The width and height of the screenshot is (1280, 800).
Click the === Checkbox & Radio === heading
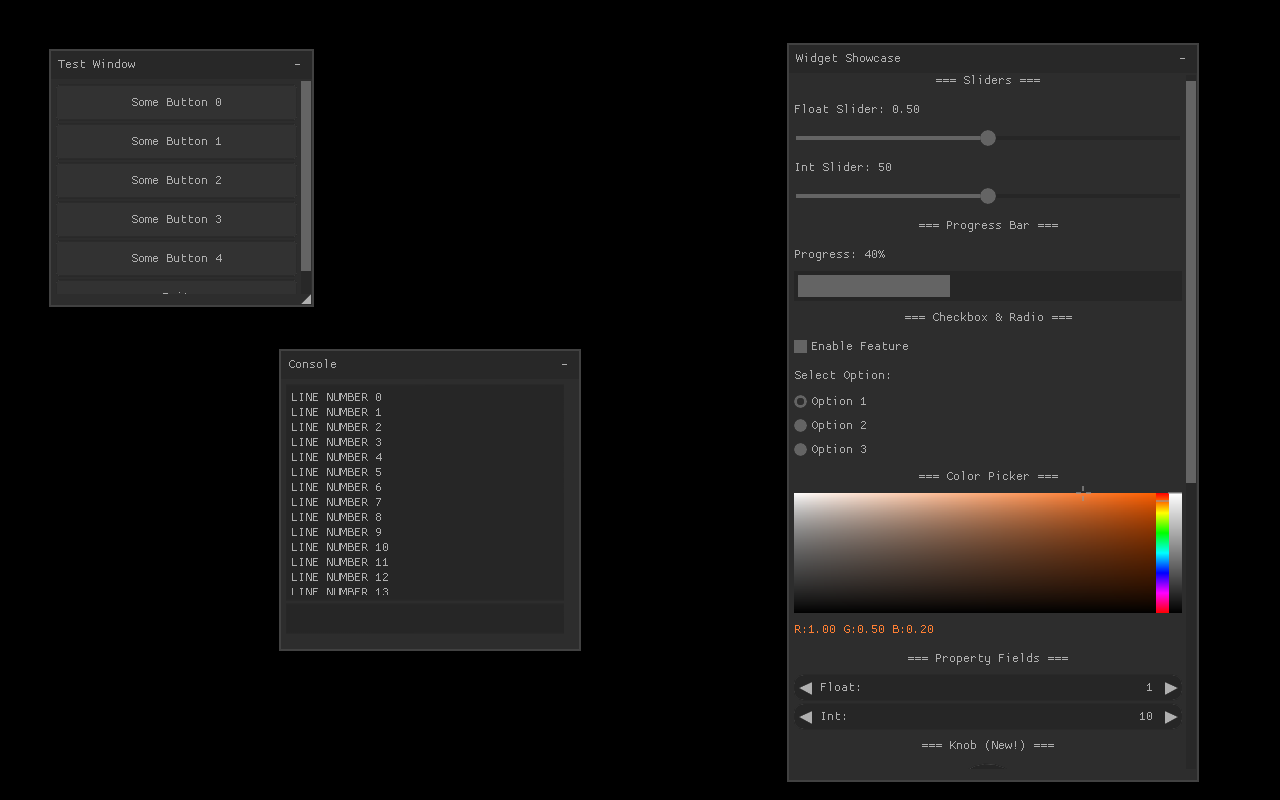pyautogui.click(x=988, y=317)
